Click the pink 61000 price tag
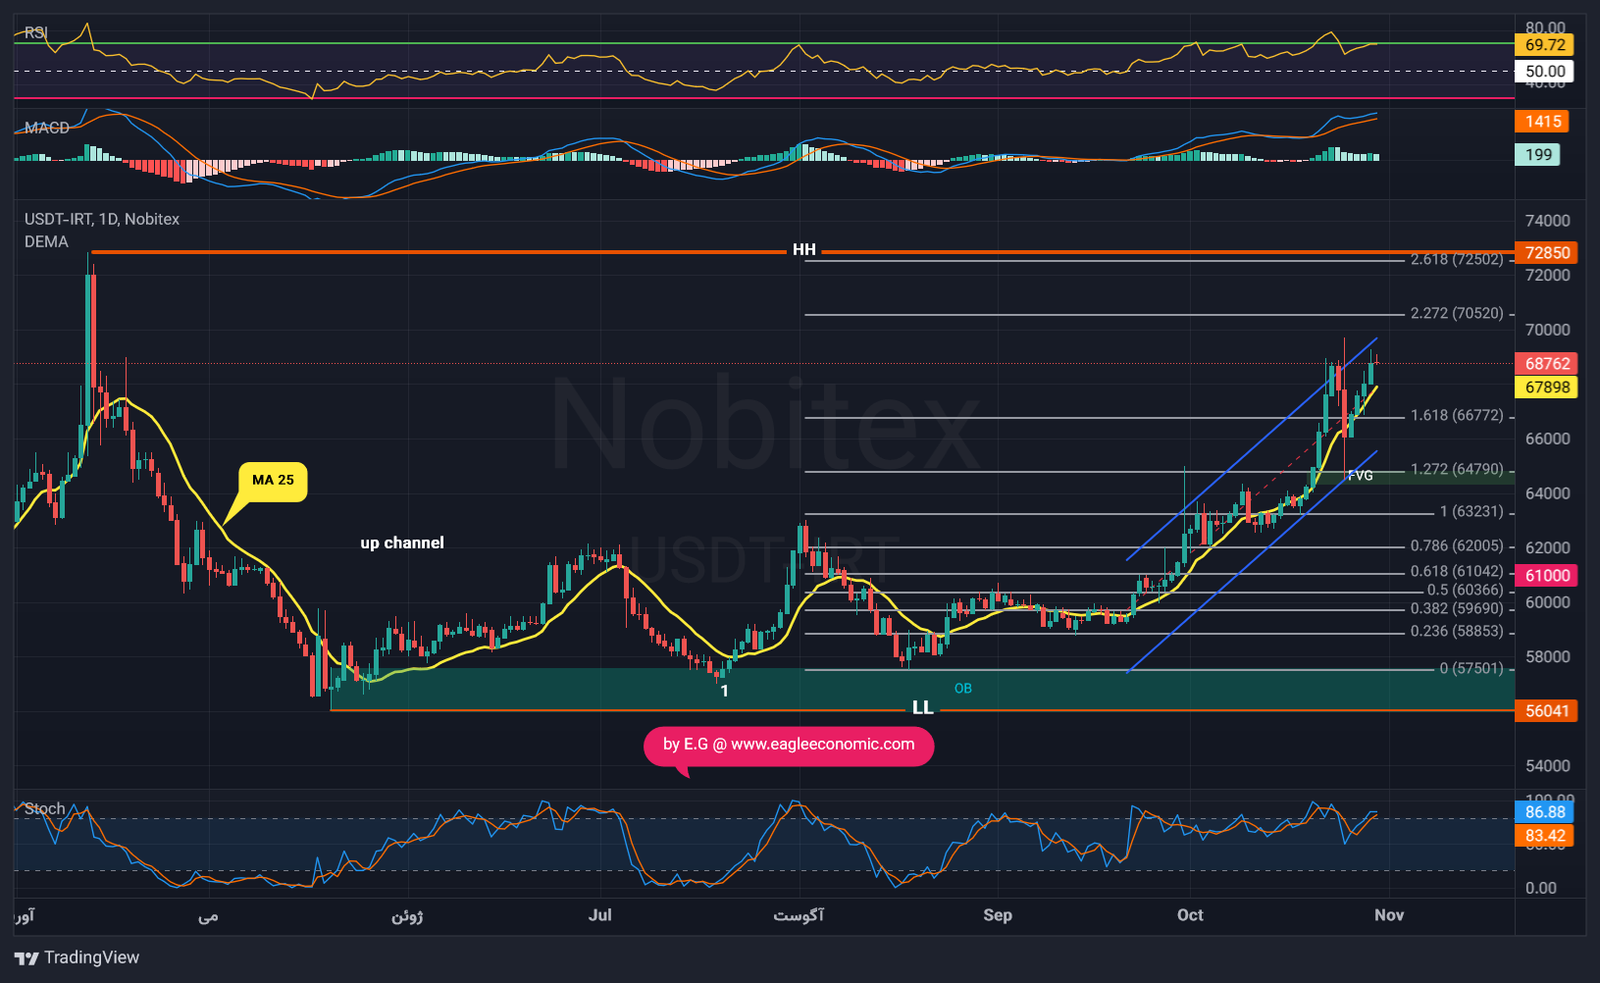 pyautogui.click(x=1547, y=576)
